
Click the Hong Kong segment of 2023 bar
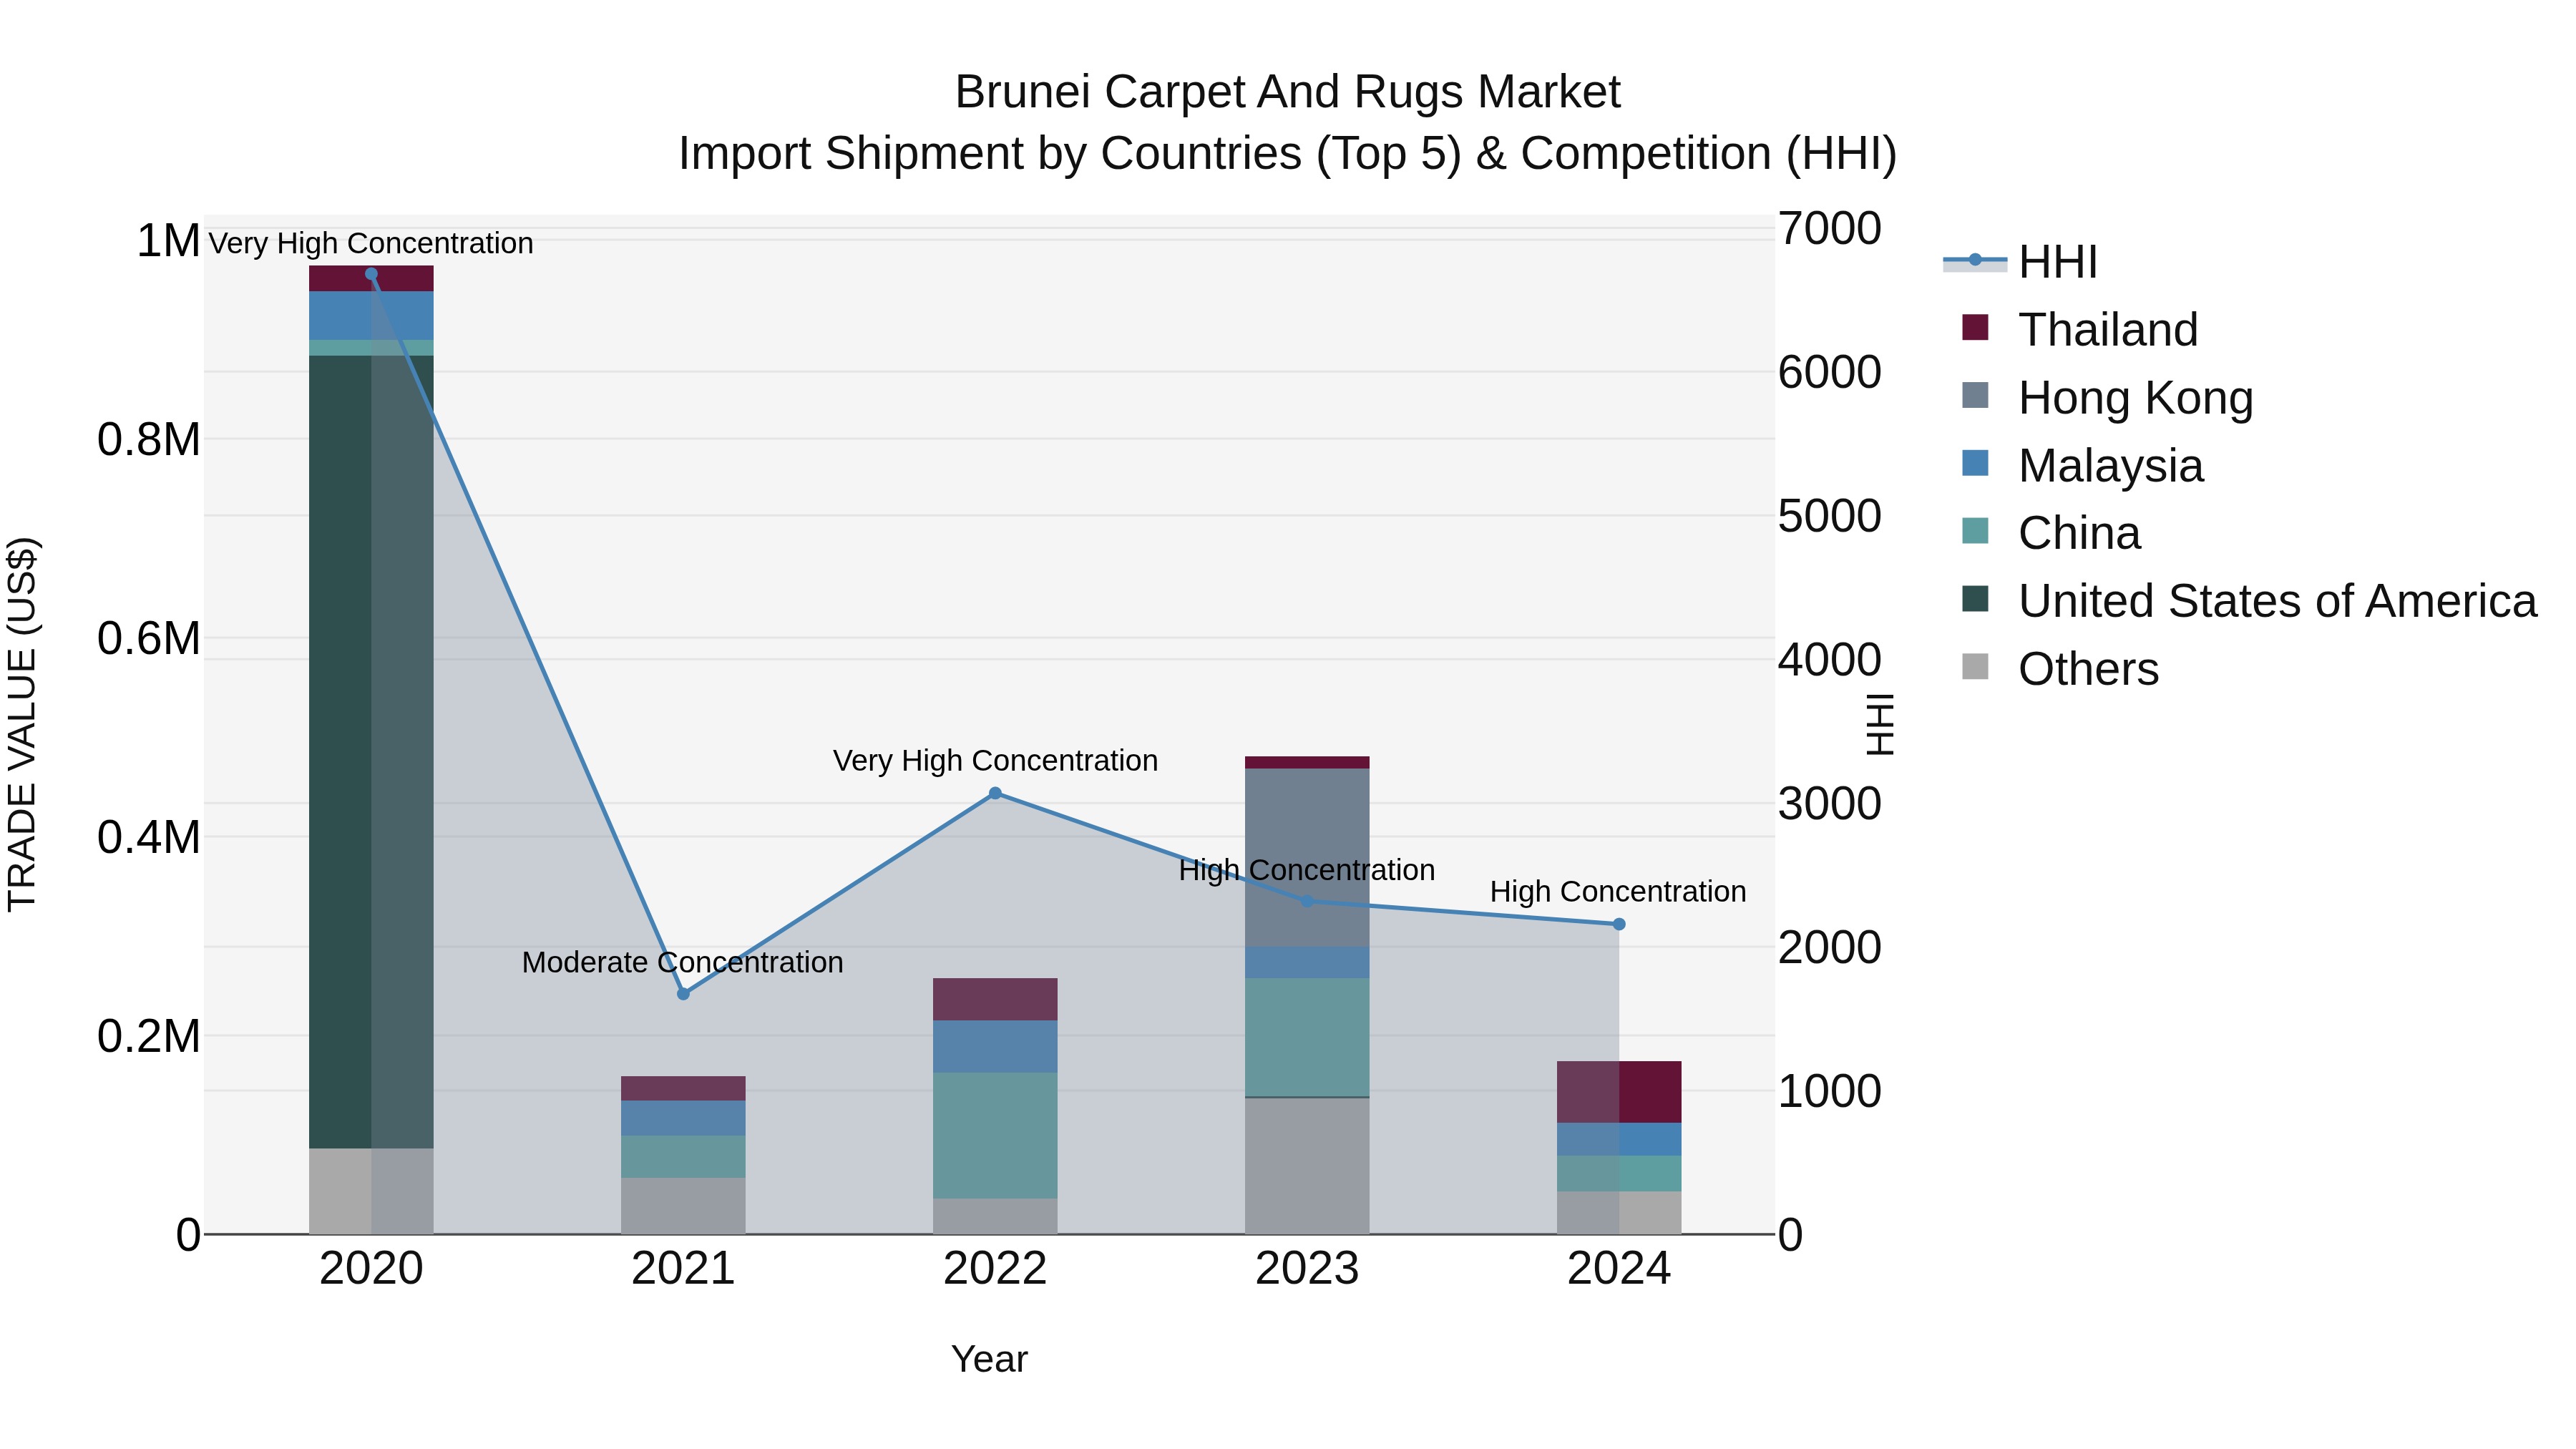tap(1307, 858)
